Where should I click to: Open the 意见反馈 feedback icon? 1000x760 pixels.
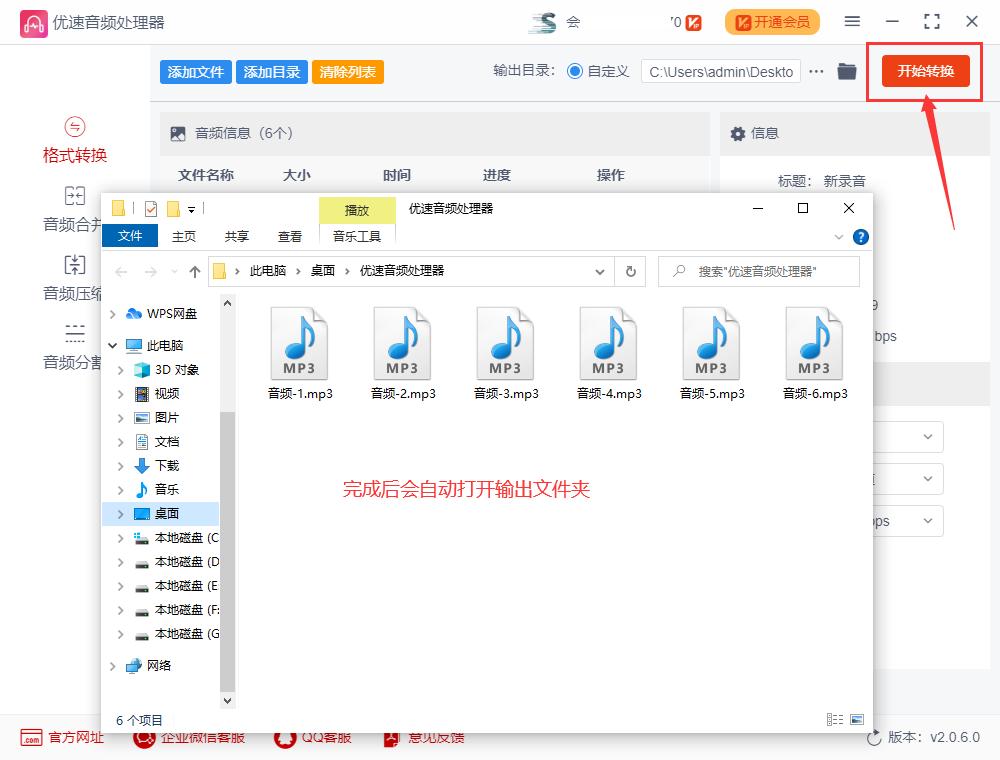coord(389,737)
